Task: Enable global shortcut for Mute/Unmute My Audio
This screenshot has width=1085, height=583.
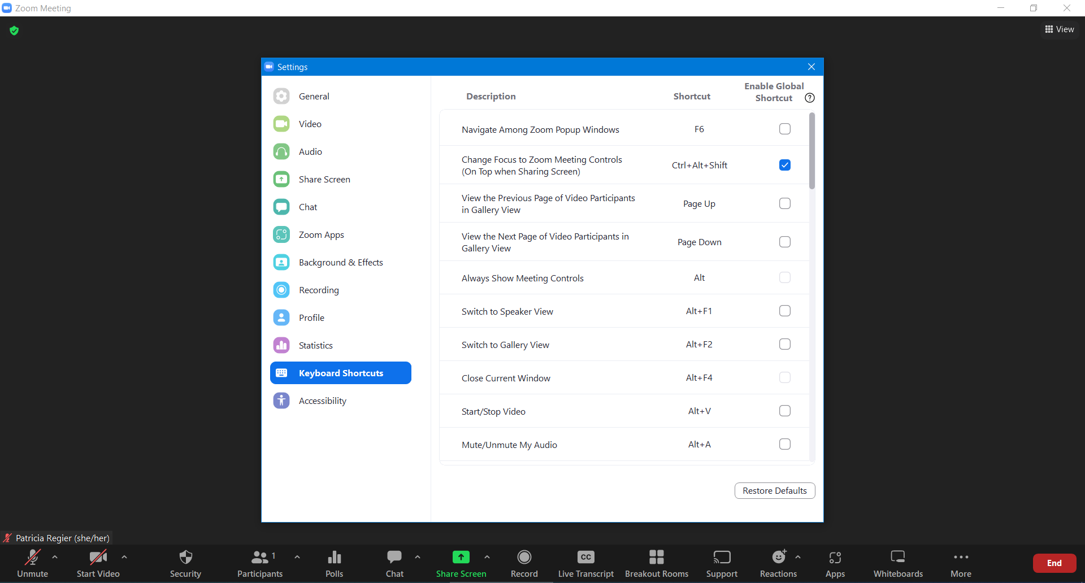Action: pos(785,444)
